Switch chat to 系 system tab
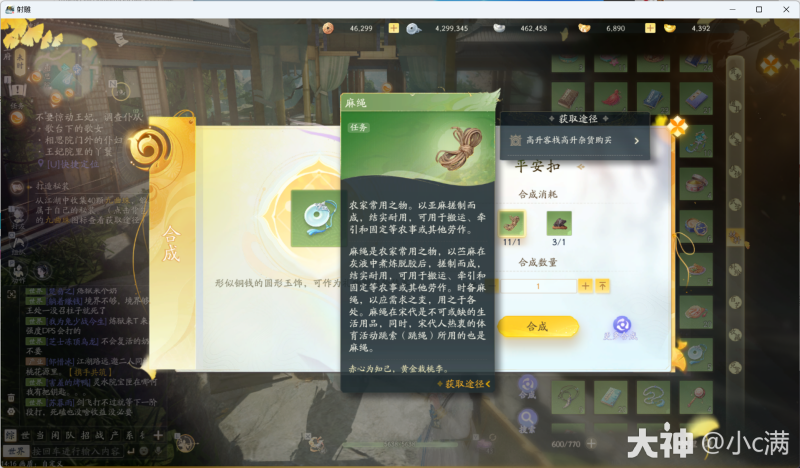The height and width of the screenshot is (468, 800). pos(129,435)
